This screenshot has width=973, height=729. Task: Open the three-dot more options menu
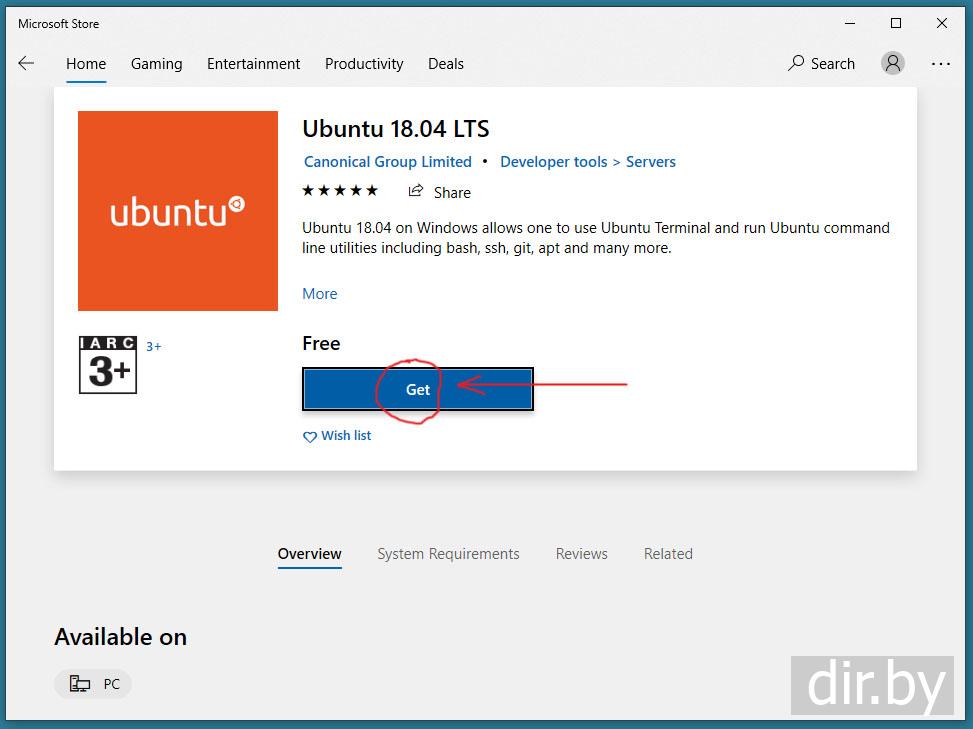(x=940, y=63)
